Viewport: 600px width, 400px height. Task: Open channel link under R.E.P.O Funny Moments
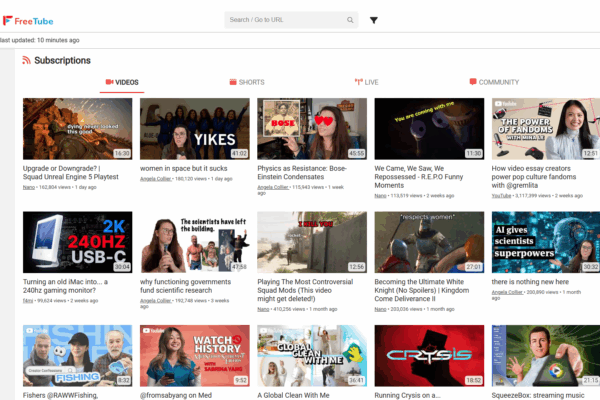[380, 196]
